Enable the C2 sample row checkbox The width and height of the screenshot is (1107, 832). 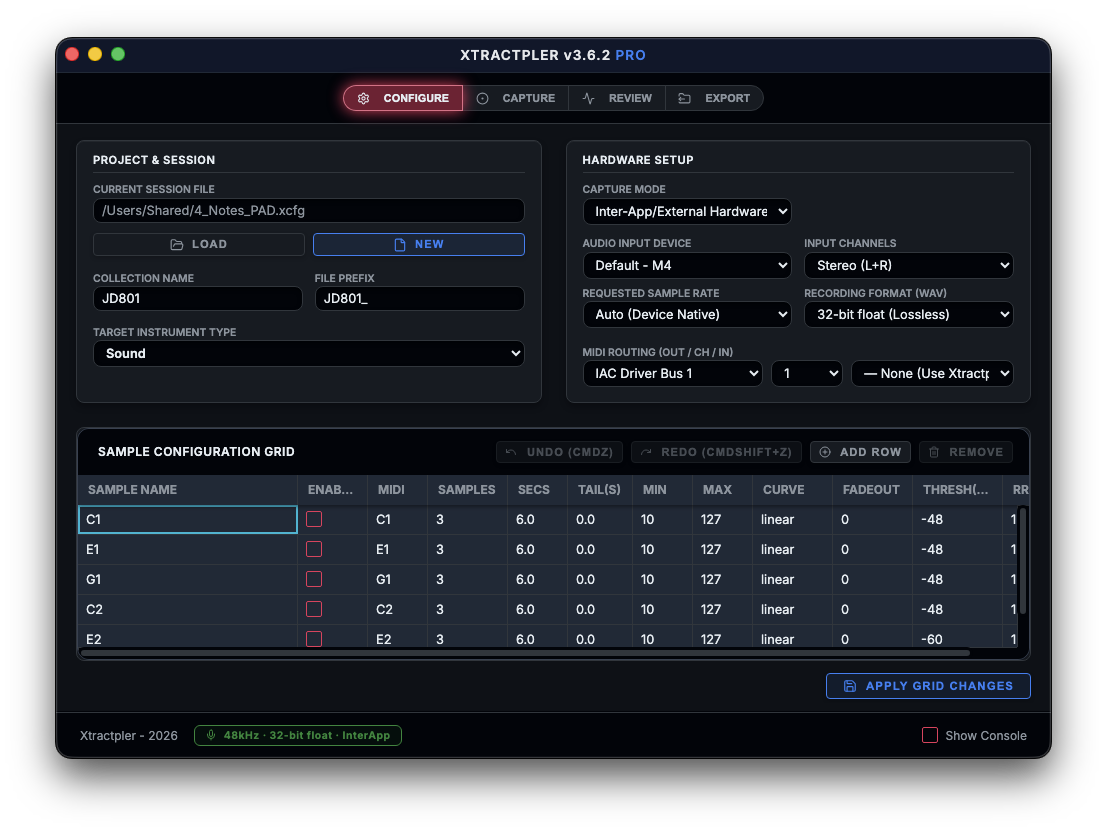click(x=314, y=609)
